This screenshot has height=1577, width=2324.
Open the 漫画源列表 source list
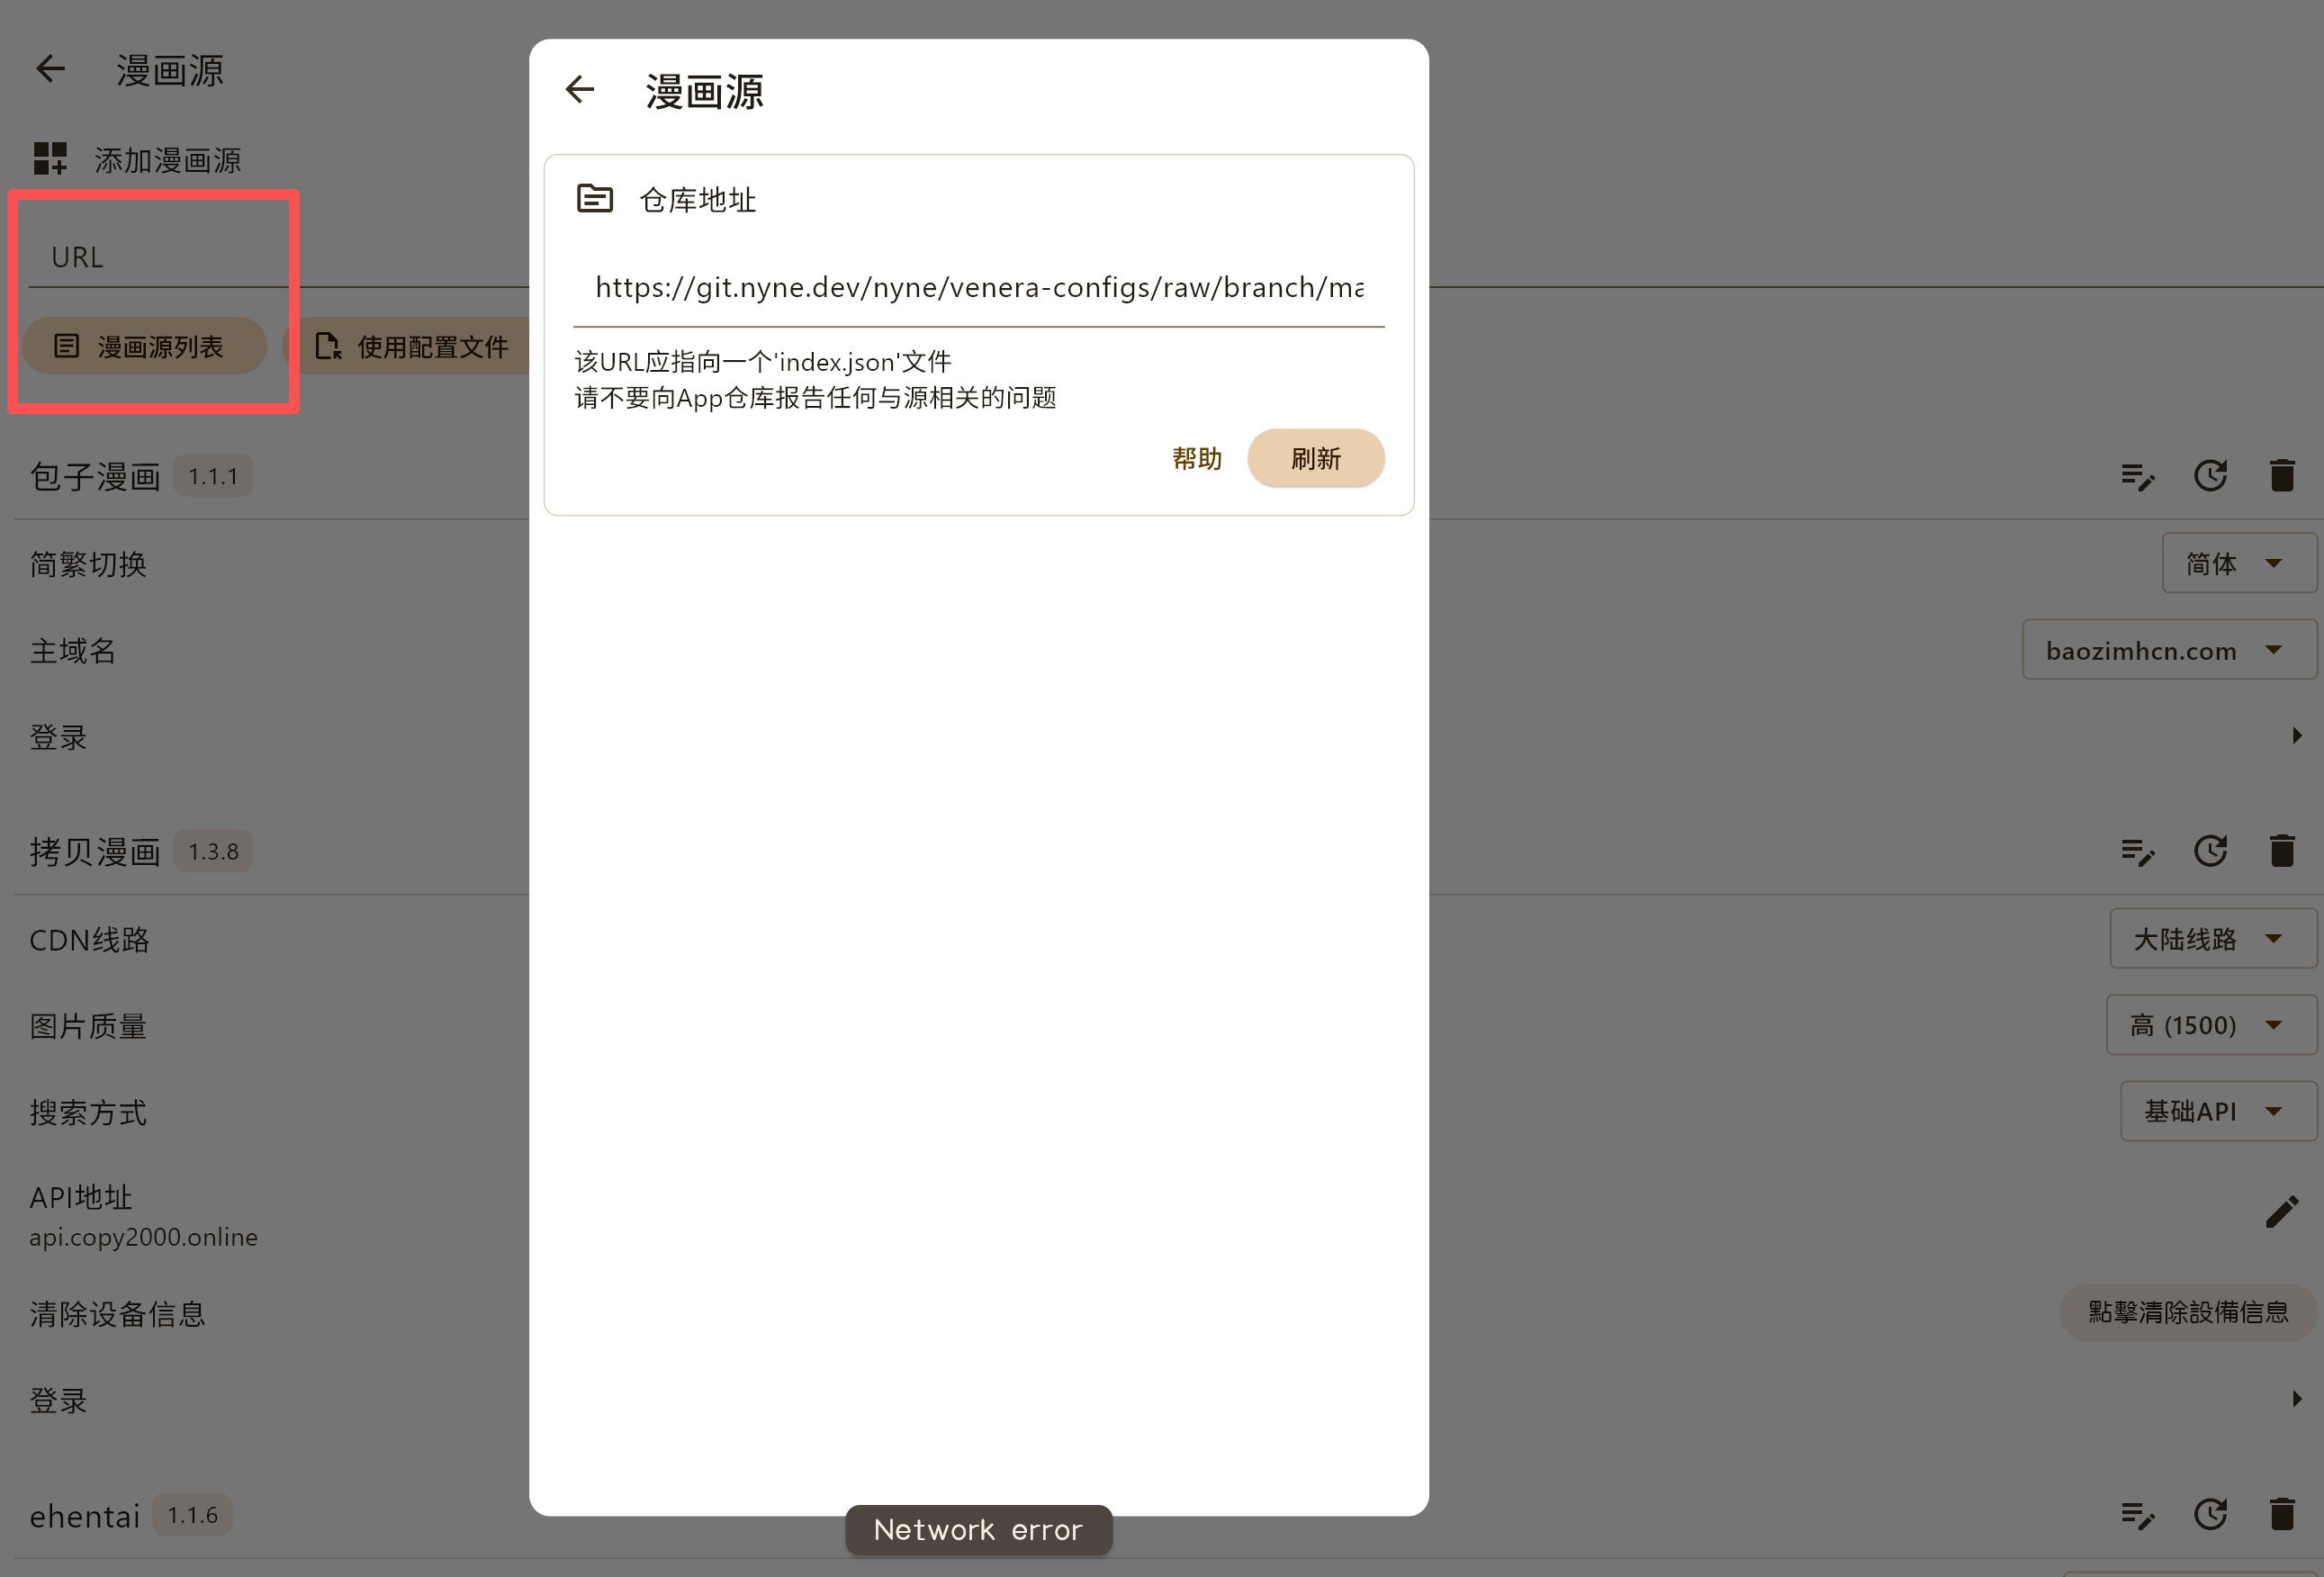[x=143, y=346]
